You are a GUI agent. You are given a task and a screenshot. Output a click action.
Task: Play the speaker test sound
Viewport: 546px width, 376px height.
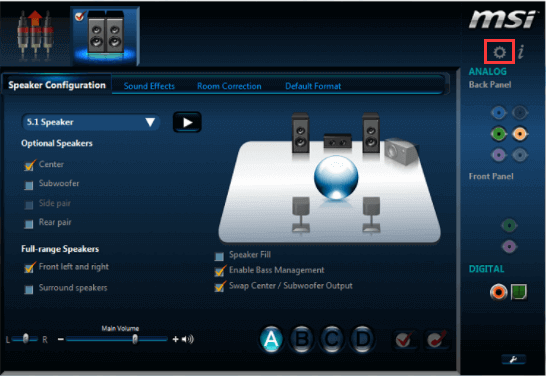point(187,122)
